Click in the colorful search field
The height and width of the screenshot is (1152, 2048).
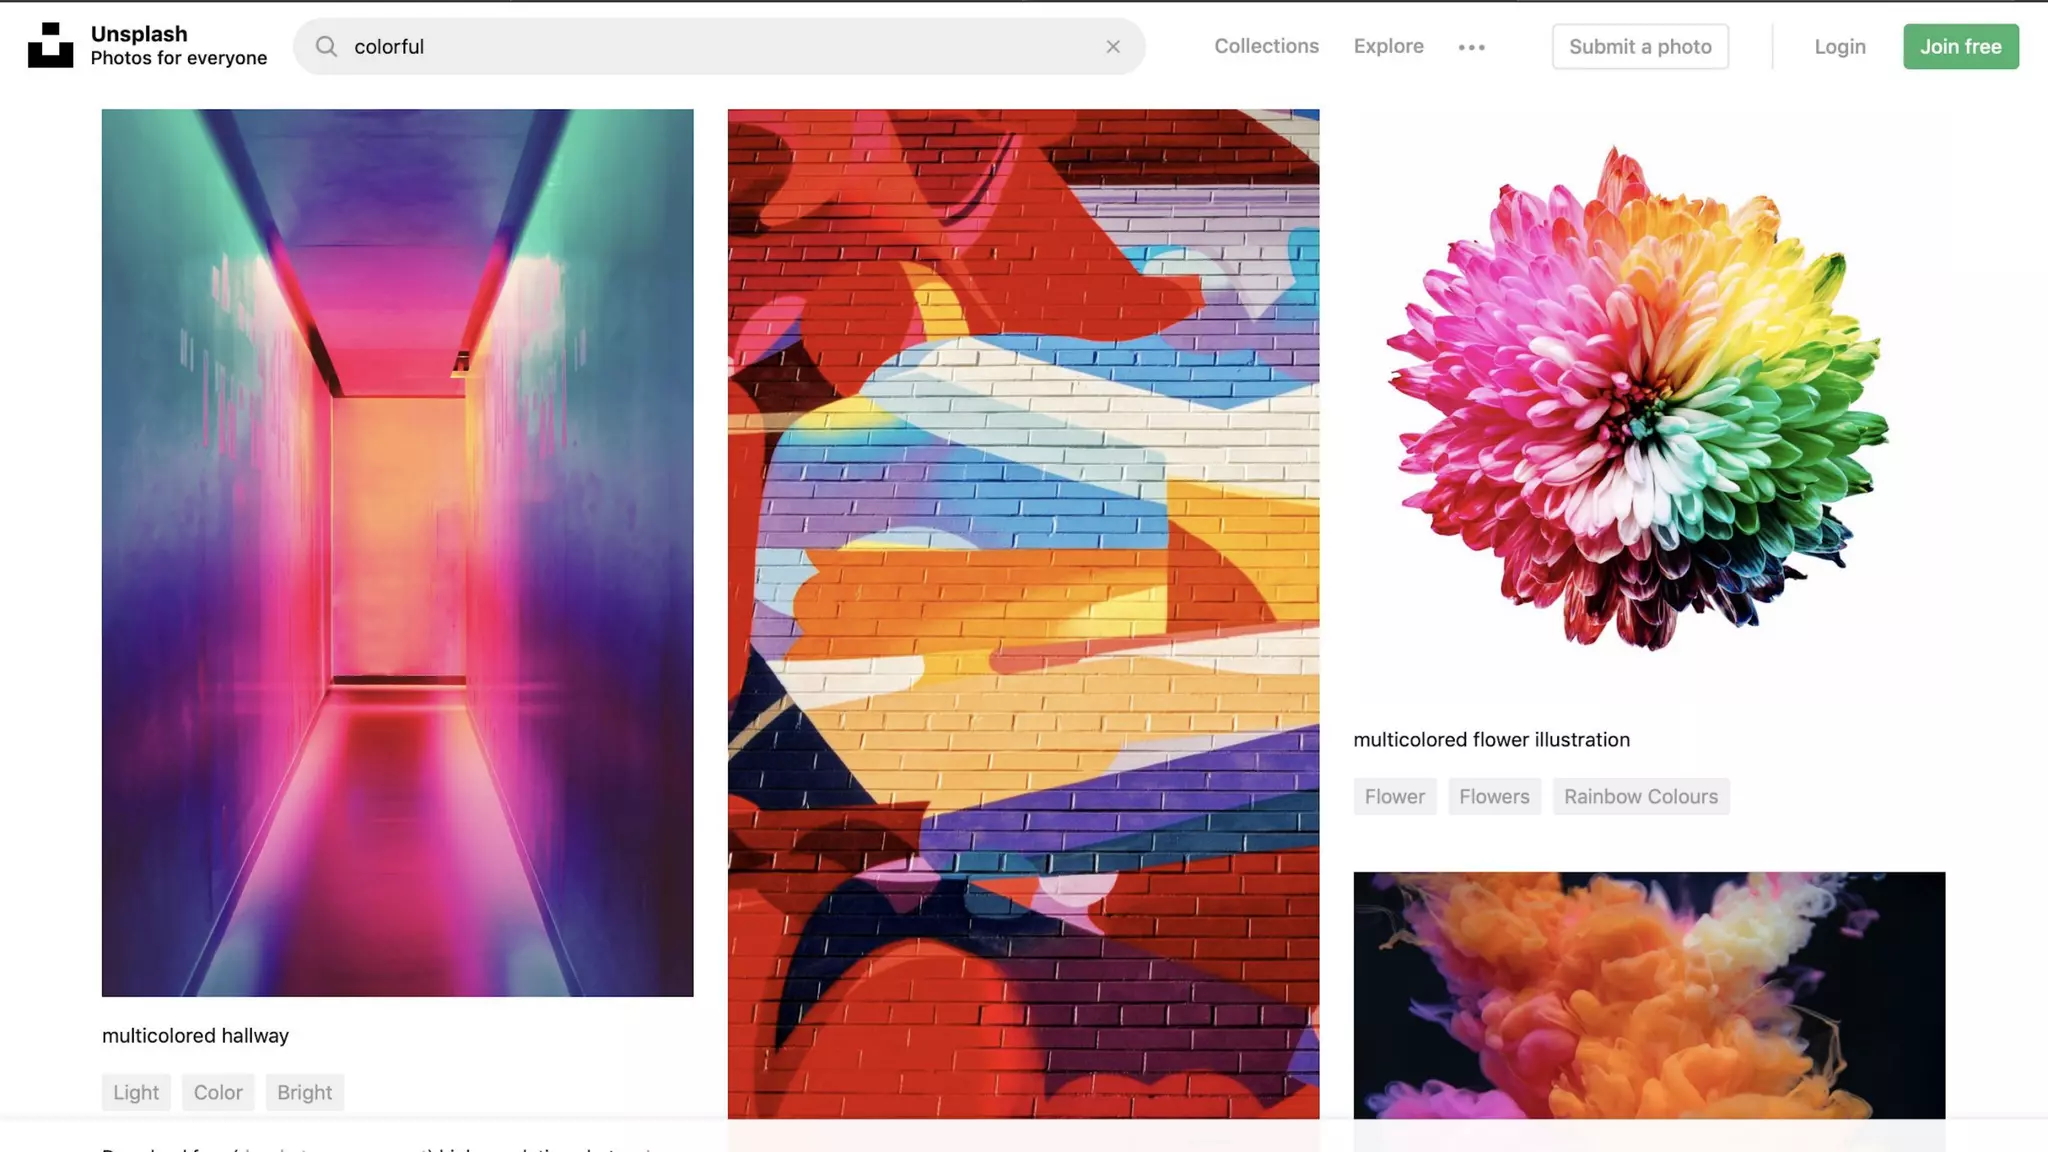(x=720, y=46)
